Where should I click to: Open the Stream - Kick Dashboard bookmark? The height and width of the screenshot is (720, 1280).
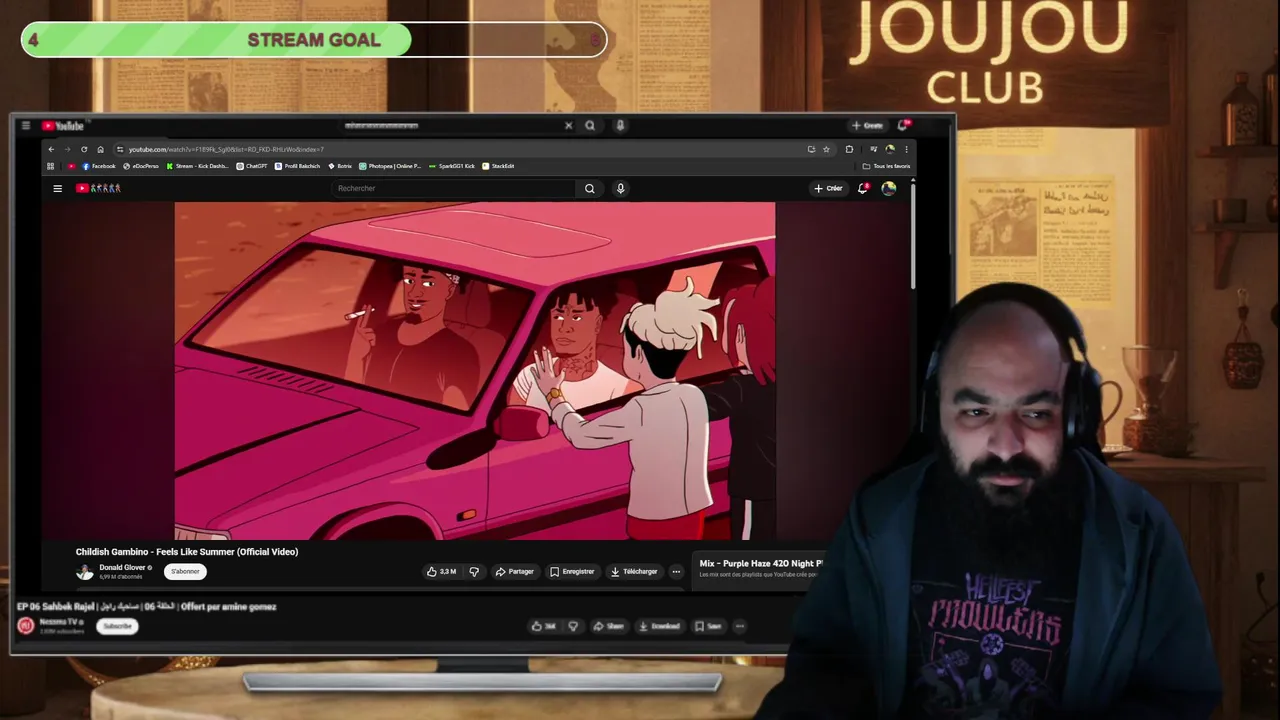click(198, 166)
